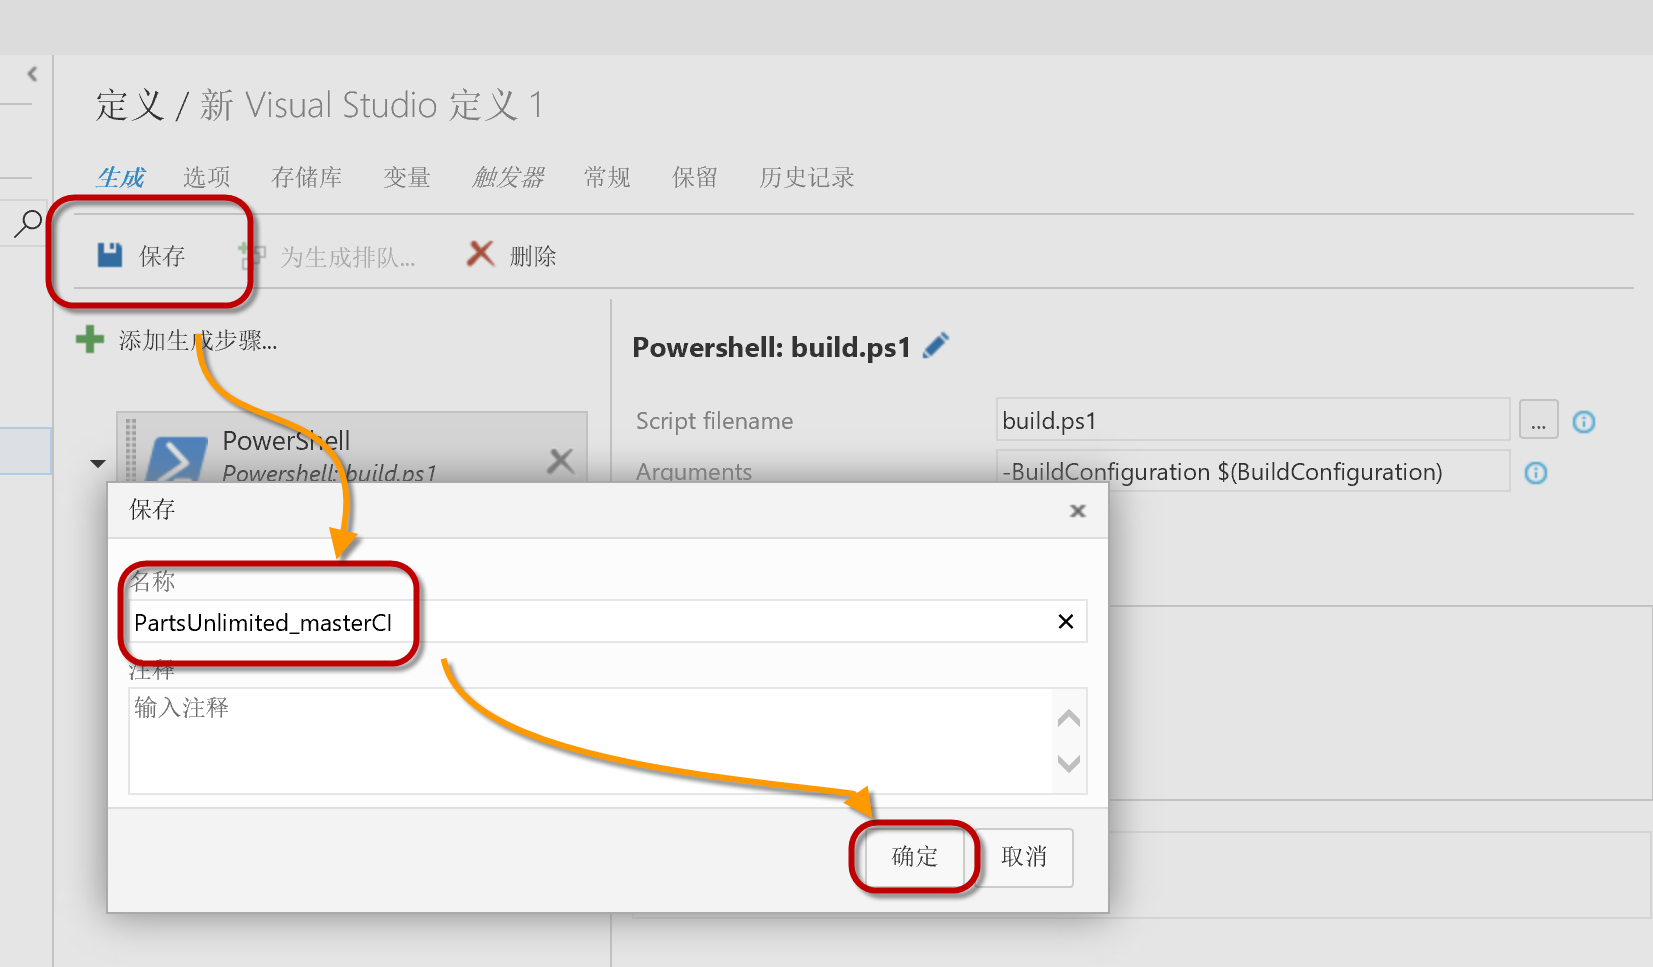The height and width of the screenshot is (967, 1653).
Task: Click the red X delete icon
Action: tap(481, 254)
